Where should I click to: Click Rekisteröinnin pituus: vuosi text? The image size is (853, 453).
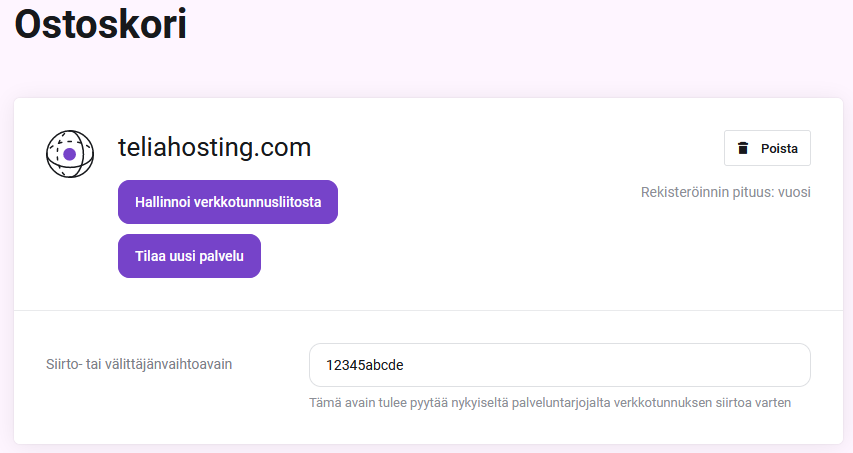(726, 192)
